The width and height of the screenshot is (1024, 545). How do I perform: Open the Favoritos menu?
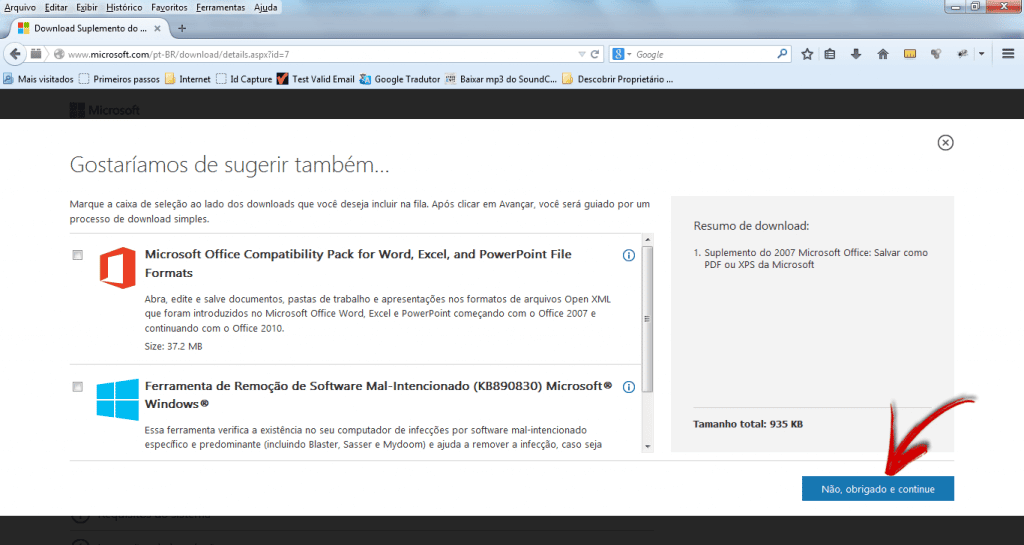click(169, 7)
